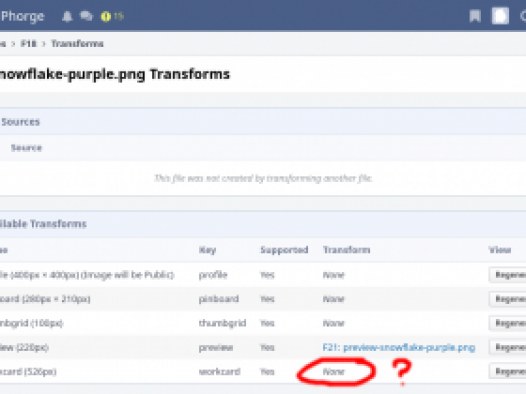Go to F18 breadcrumb link
Viewport: 526px width, 394px height.
click(x=29, y=44)
